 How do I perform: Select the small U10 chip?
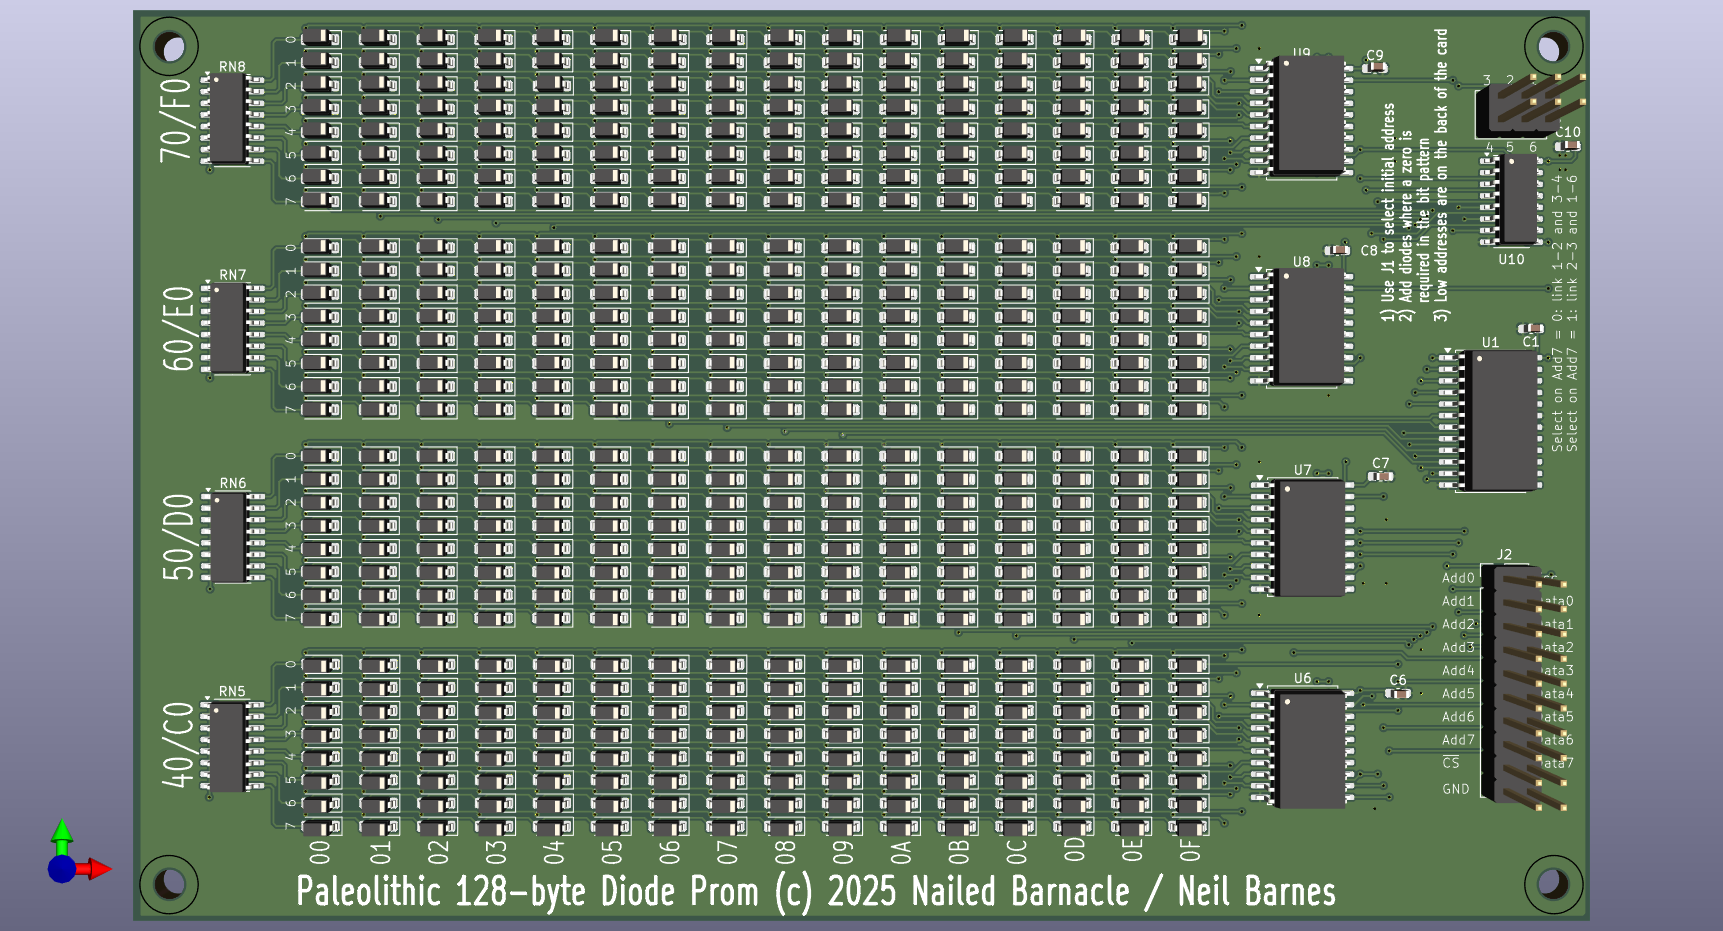[x=1522, y=200]
